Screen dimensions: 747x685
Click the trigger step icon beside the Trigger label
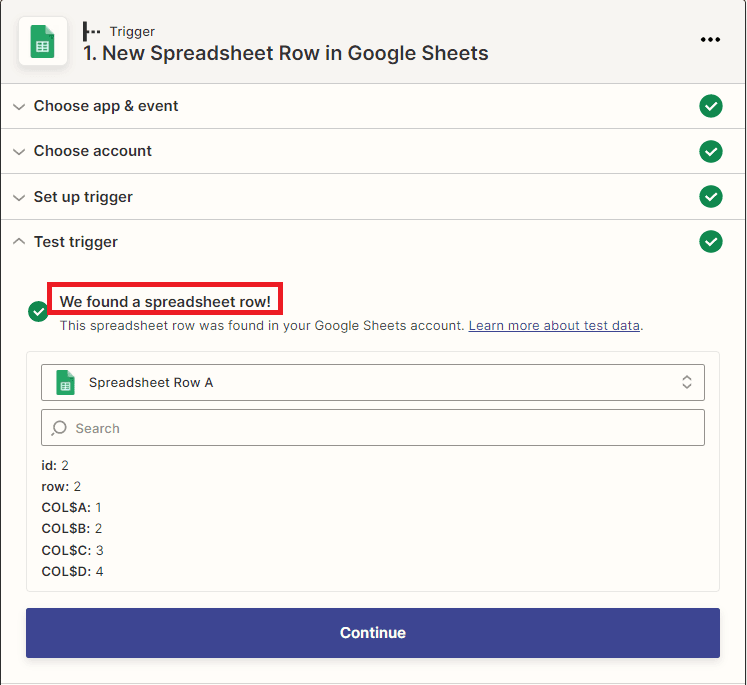pyautogui.click(x=92, y=32)
